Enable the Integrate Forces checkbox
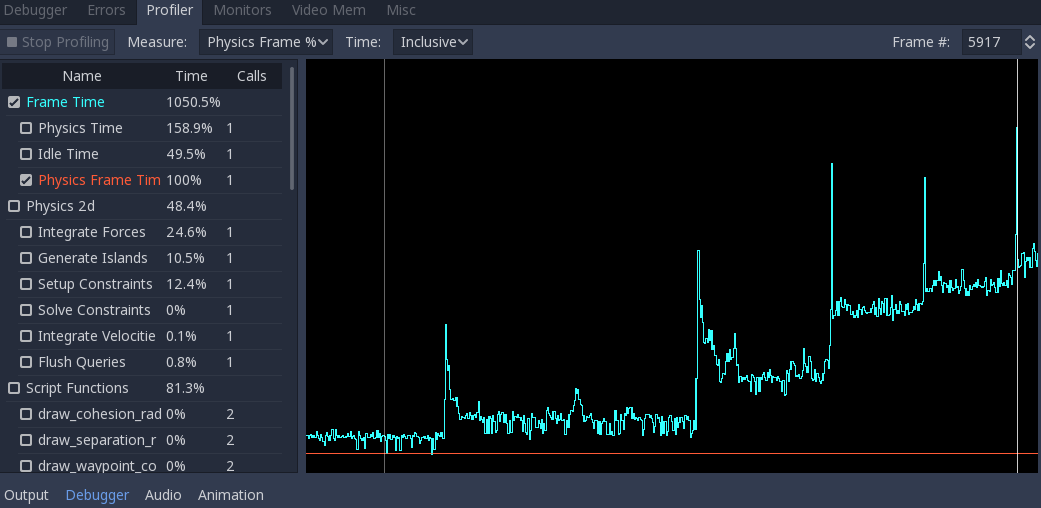1041x508 pixels. (26, 232)
